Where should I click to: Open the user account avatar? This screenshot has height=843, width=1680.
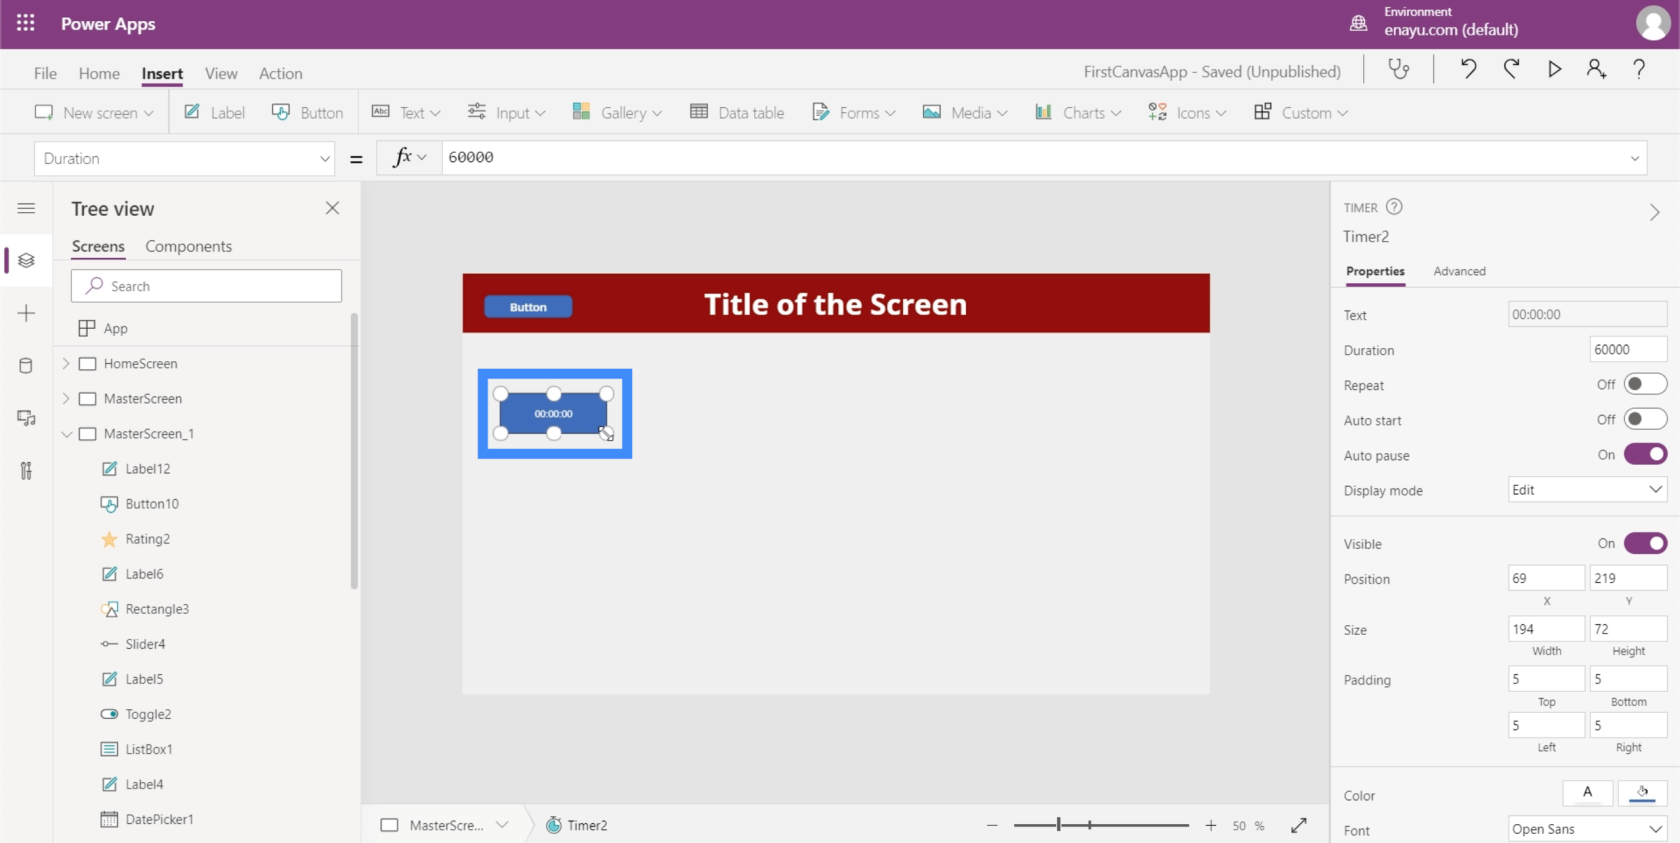1653,24
